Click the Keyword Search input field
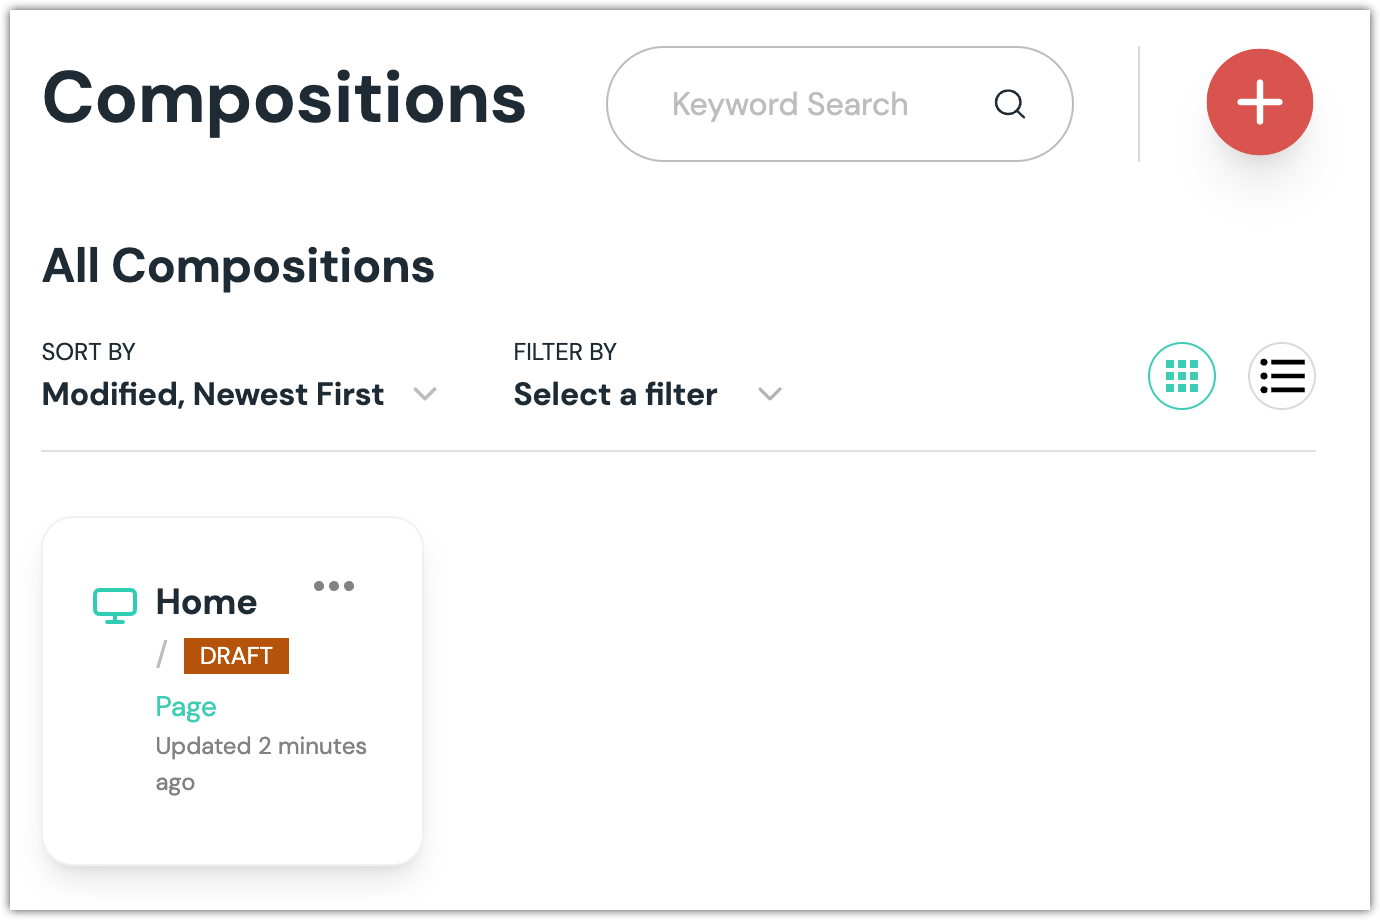 pos(790,104)
